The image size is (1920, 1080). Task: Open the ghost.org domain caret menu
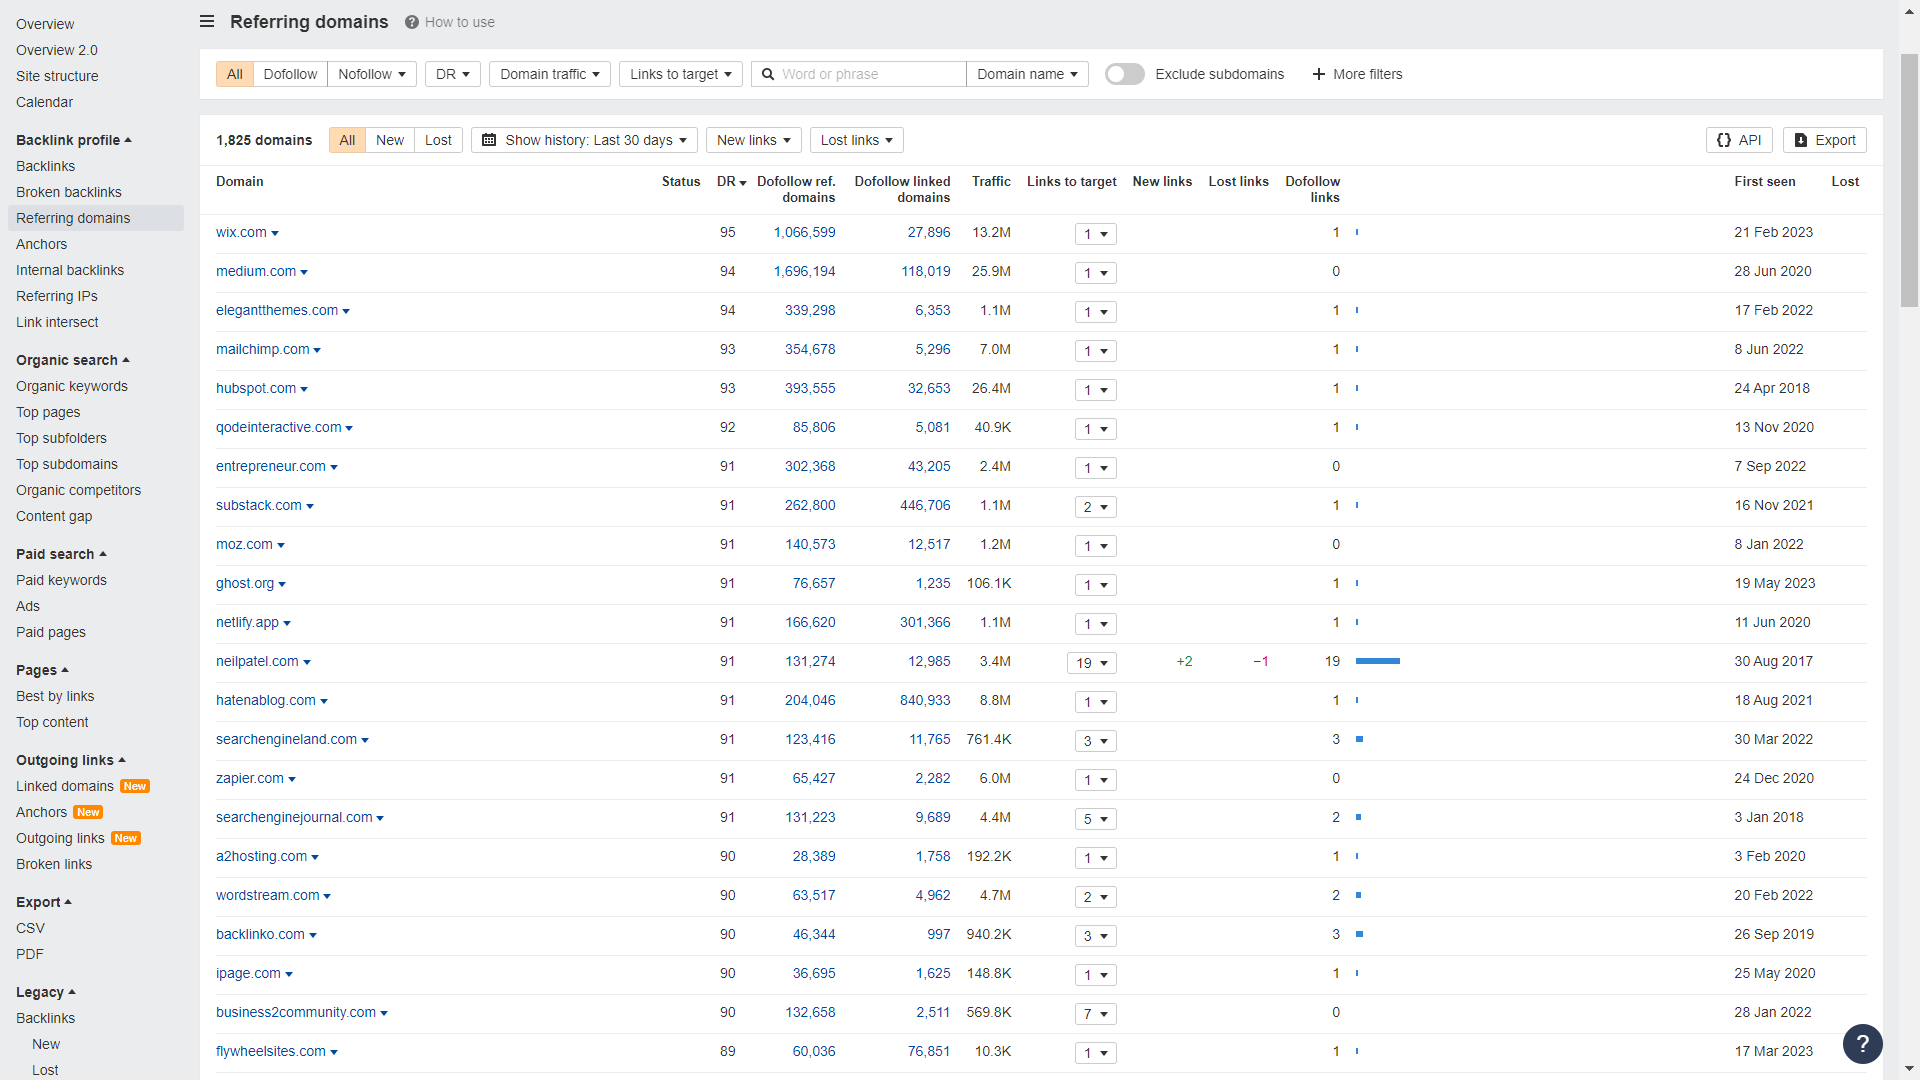click(282, 585)
